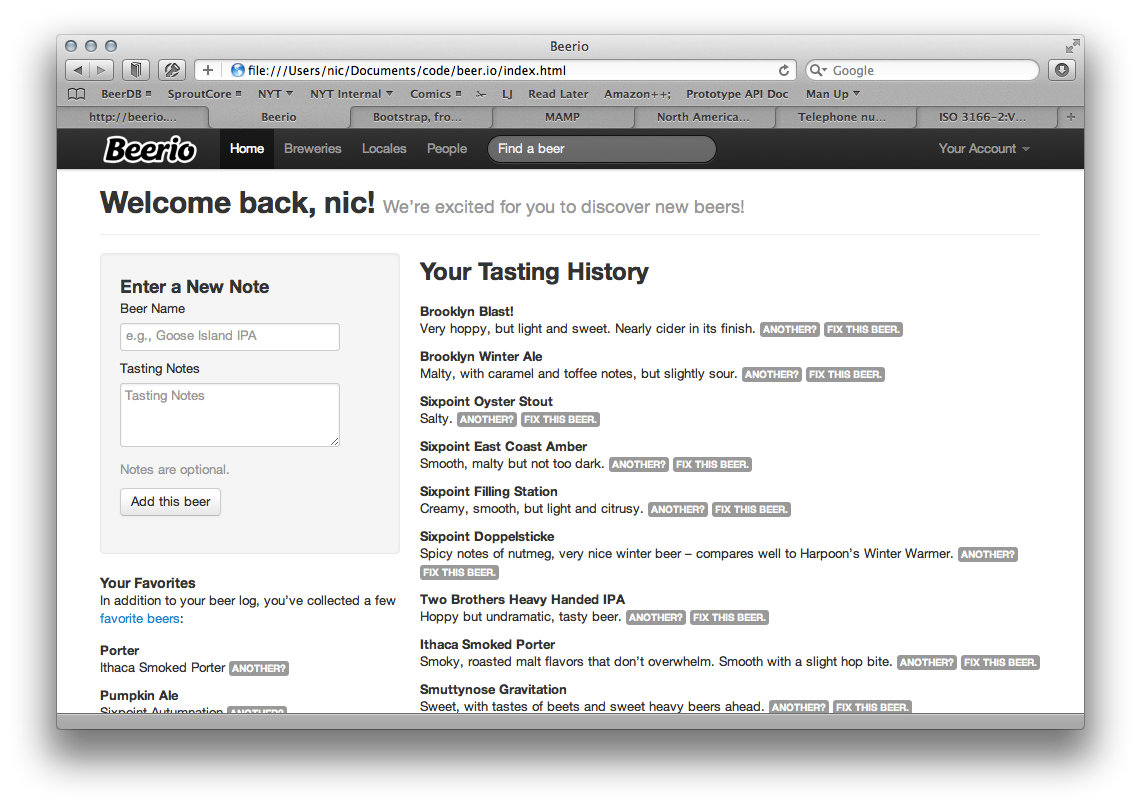Viewport: 1141px width, 808px height.
Task: Expand the Man Up bookmarks menu
Action: coord(832,94)
